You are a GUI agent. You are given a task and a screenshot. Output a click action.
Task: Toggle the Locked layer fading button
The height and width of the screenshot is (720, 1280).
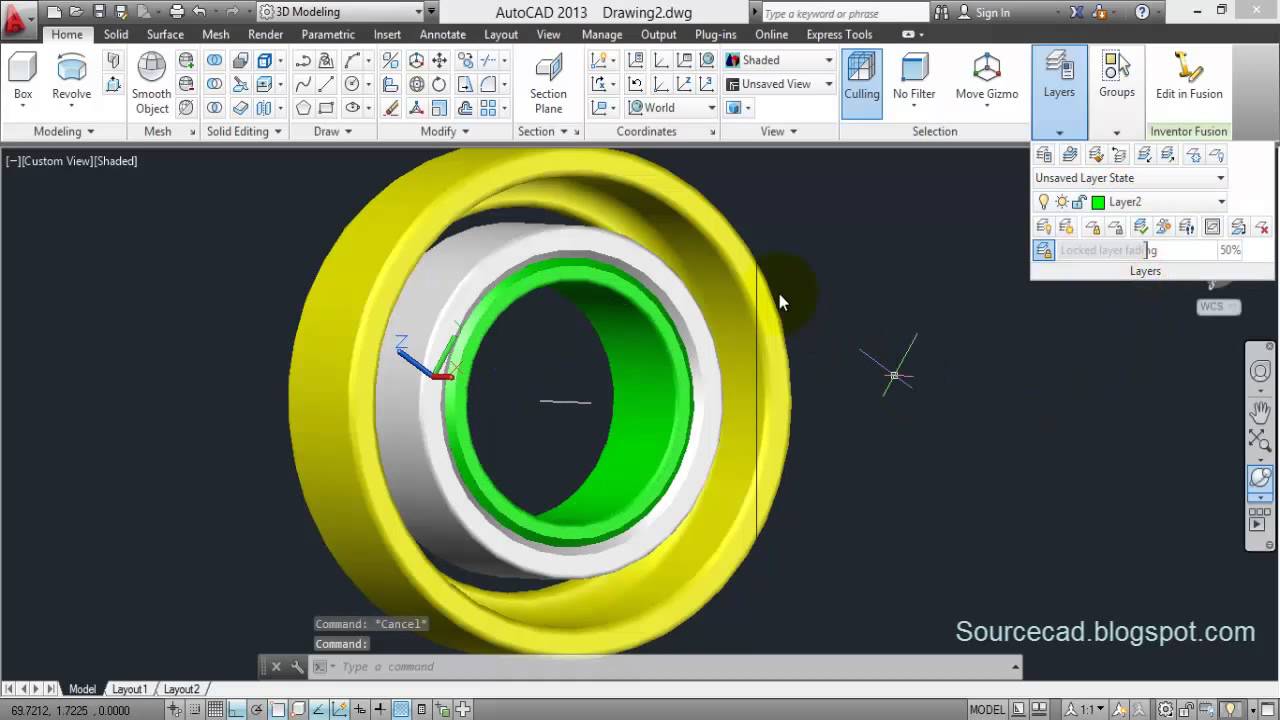click(1044, 251)
